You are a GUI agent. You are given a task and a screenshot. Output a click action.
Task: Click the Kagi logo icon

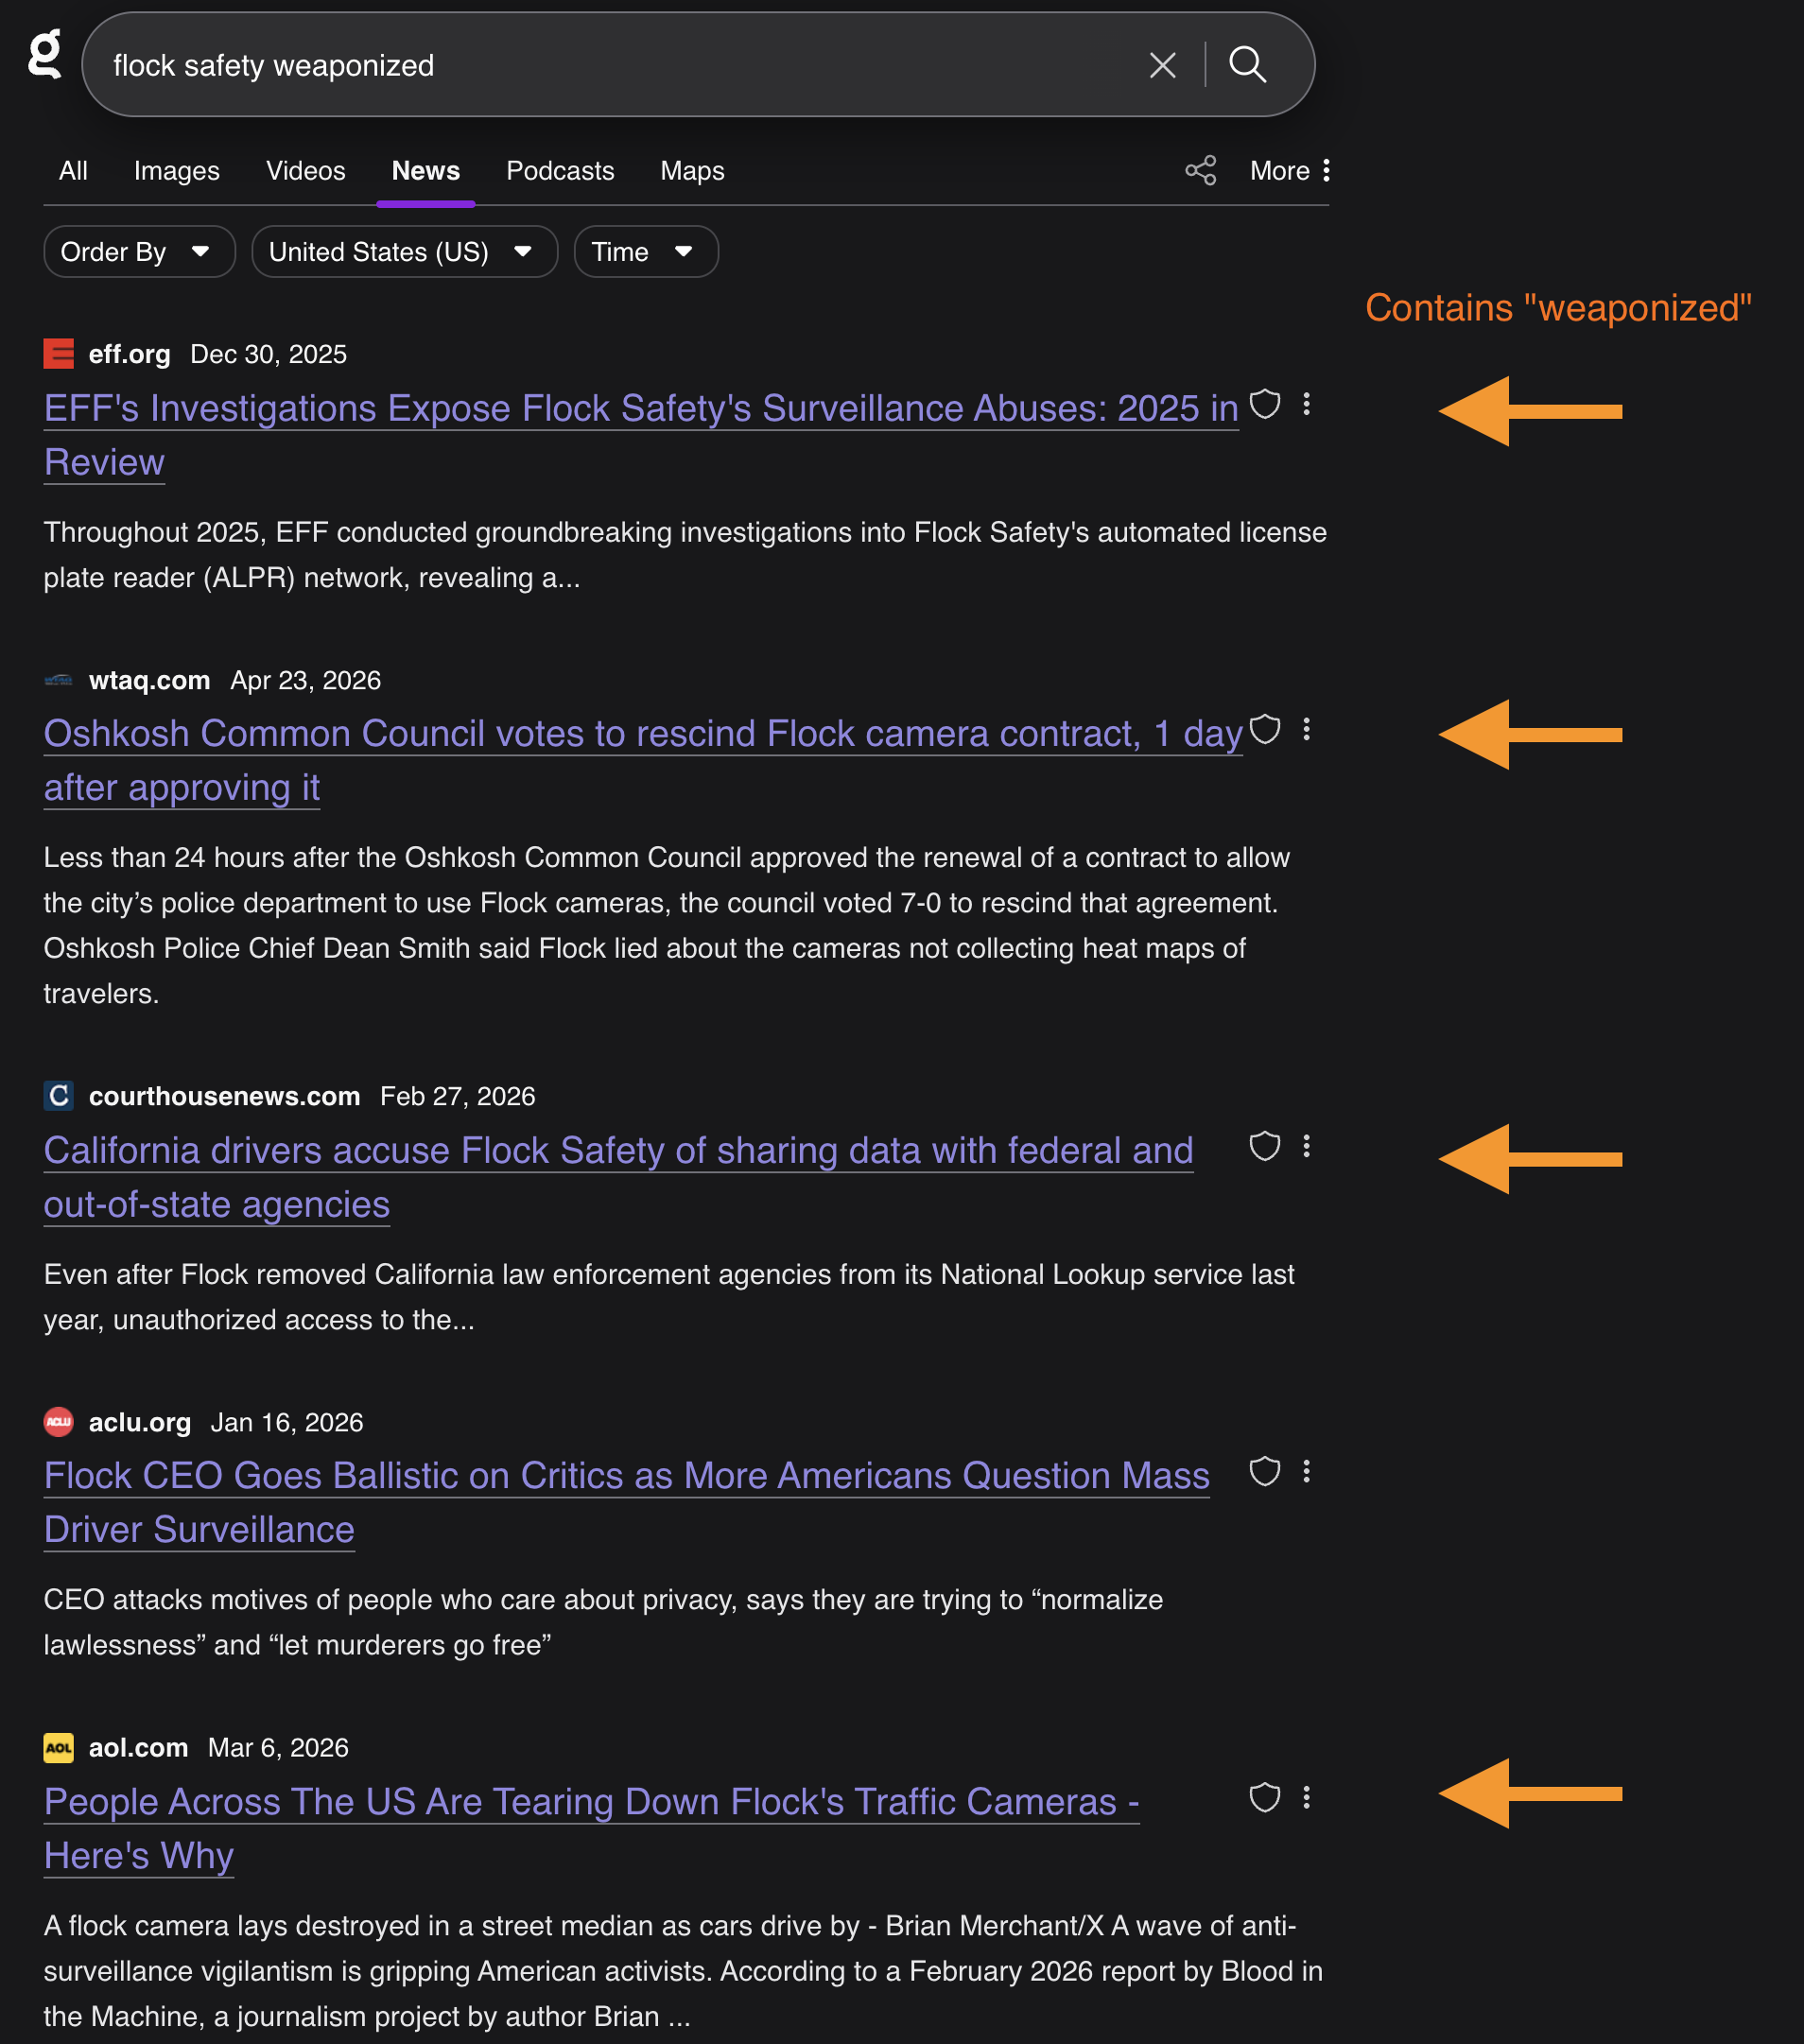pyautogui.click(x=45, y=54)
